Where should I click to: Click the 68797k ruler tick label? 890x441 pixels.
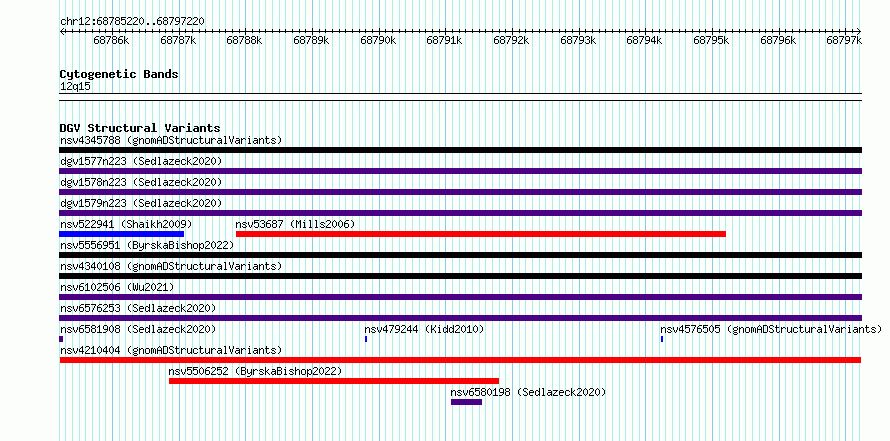pos(845,40)
